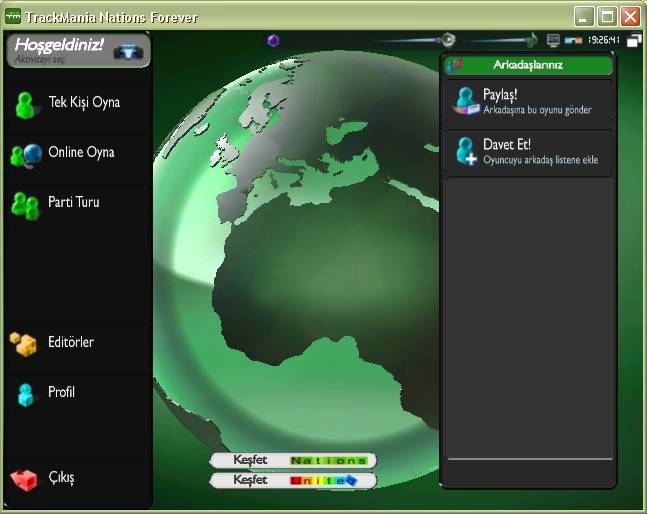Click Paylaş! to share the game
The height and width of the screenshot is (514, 647).
point(529,102)
